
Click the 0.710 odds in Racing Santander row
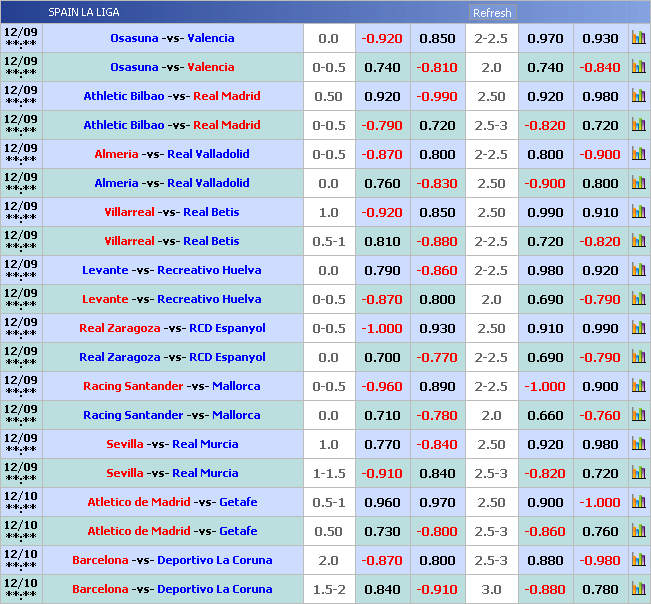click(x=382, y=415)
